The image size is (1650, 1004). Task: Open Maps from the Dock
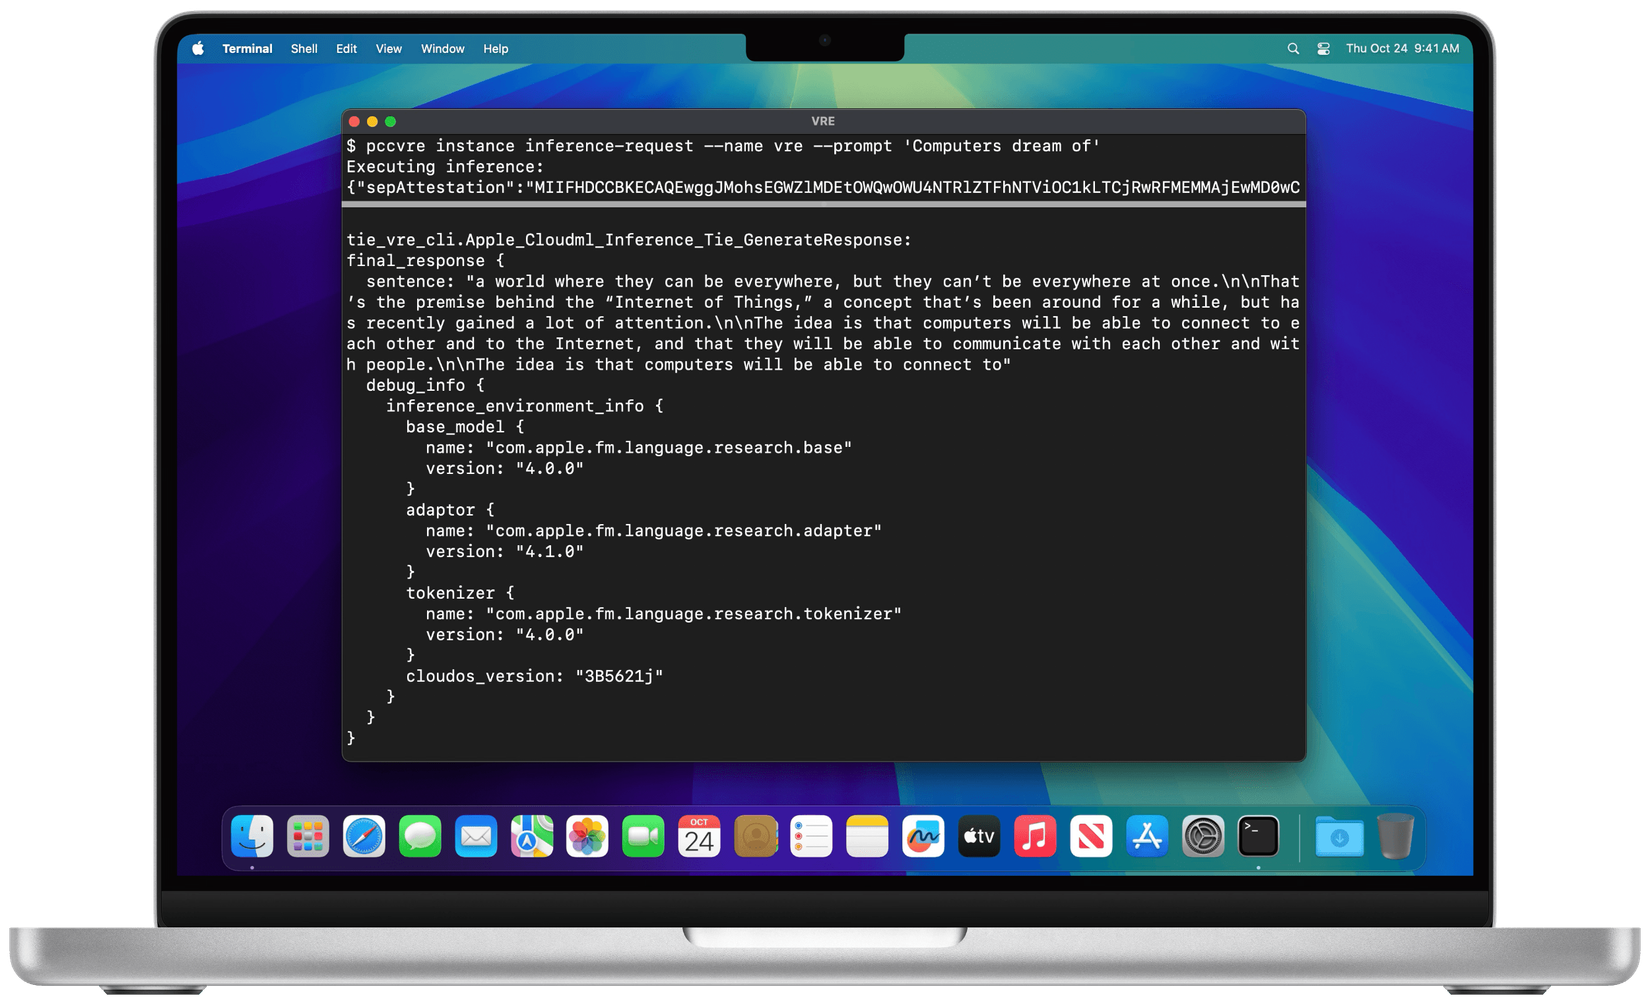coord(532,837)
